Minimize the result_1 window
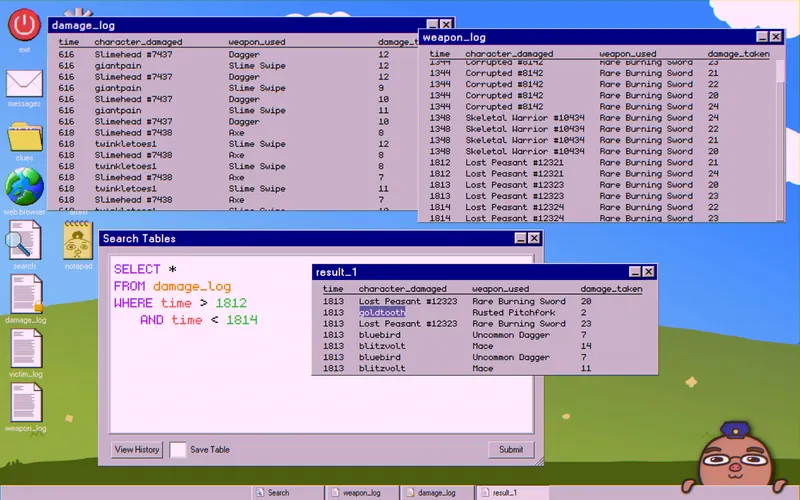 pos(635,272)
